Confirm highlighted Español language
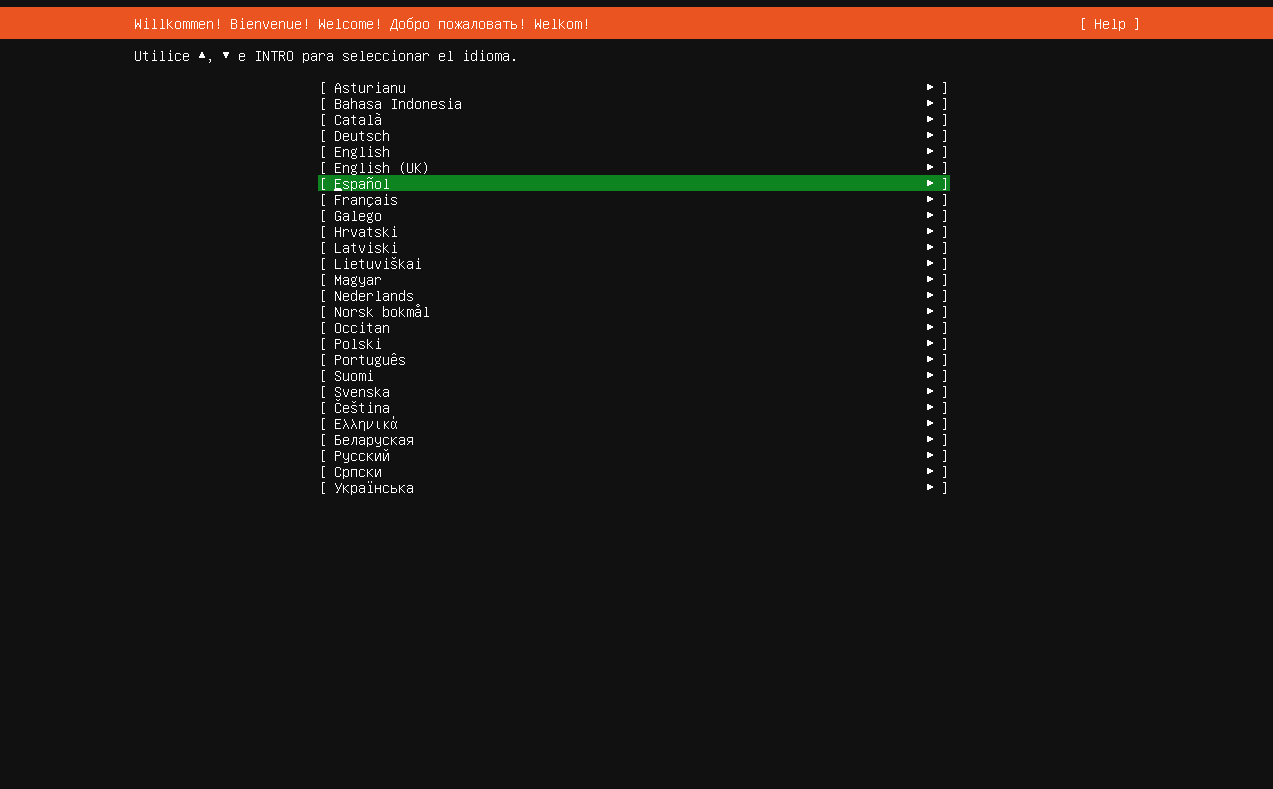This screenshot has height=789, width=1273. [634, 184]
